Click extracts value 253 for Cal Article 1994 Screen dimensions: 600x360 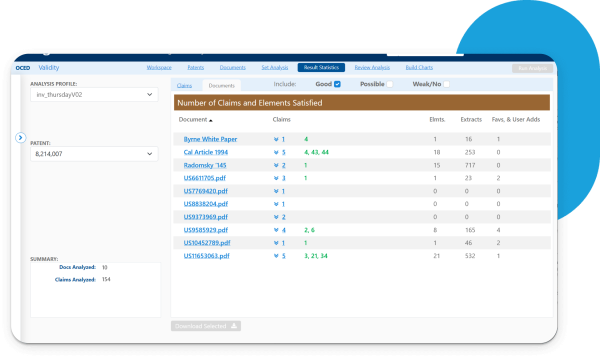(470, 152)
